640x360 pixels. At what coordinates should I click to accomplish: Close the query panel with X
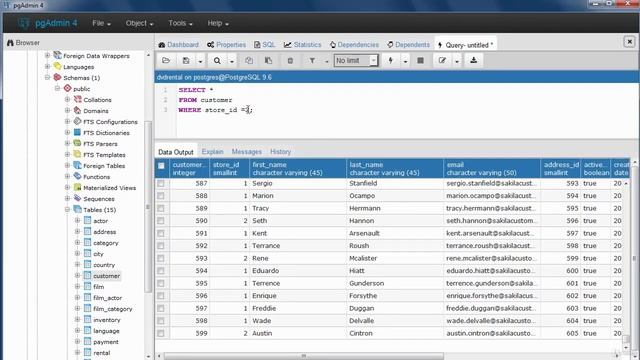pos(629,42)
